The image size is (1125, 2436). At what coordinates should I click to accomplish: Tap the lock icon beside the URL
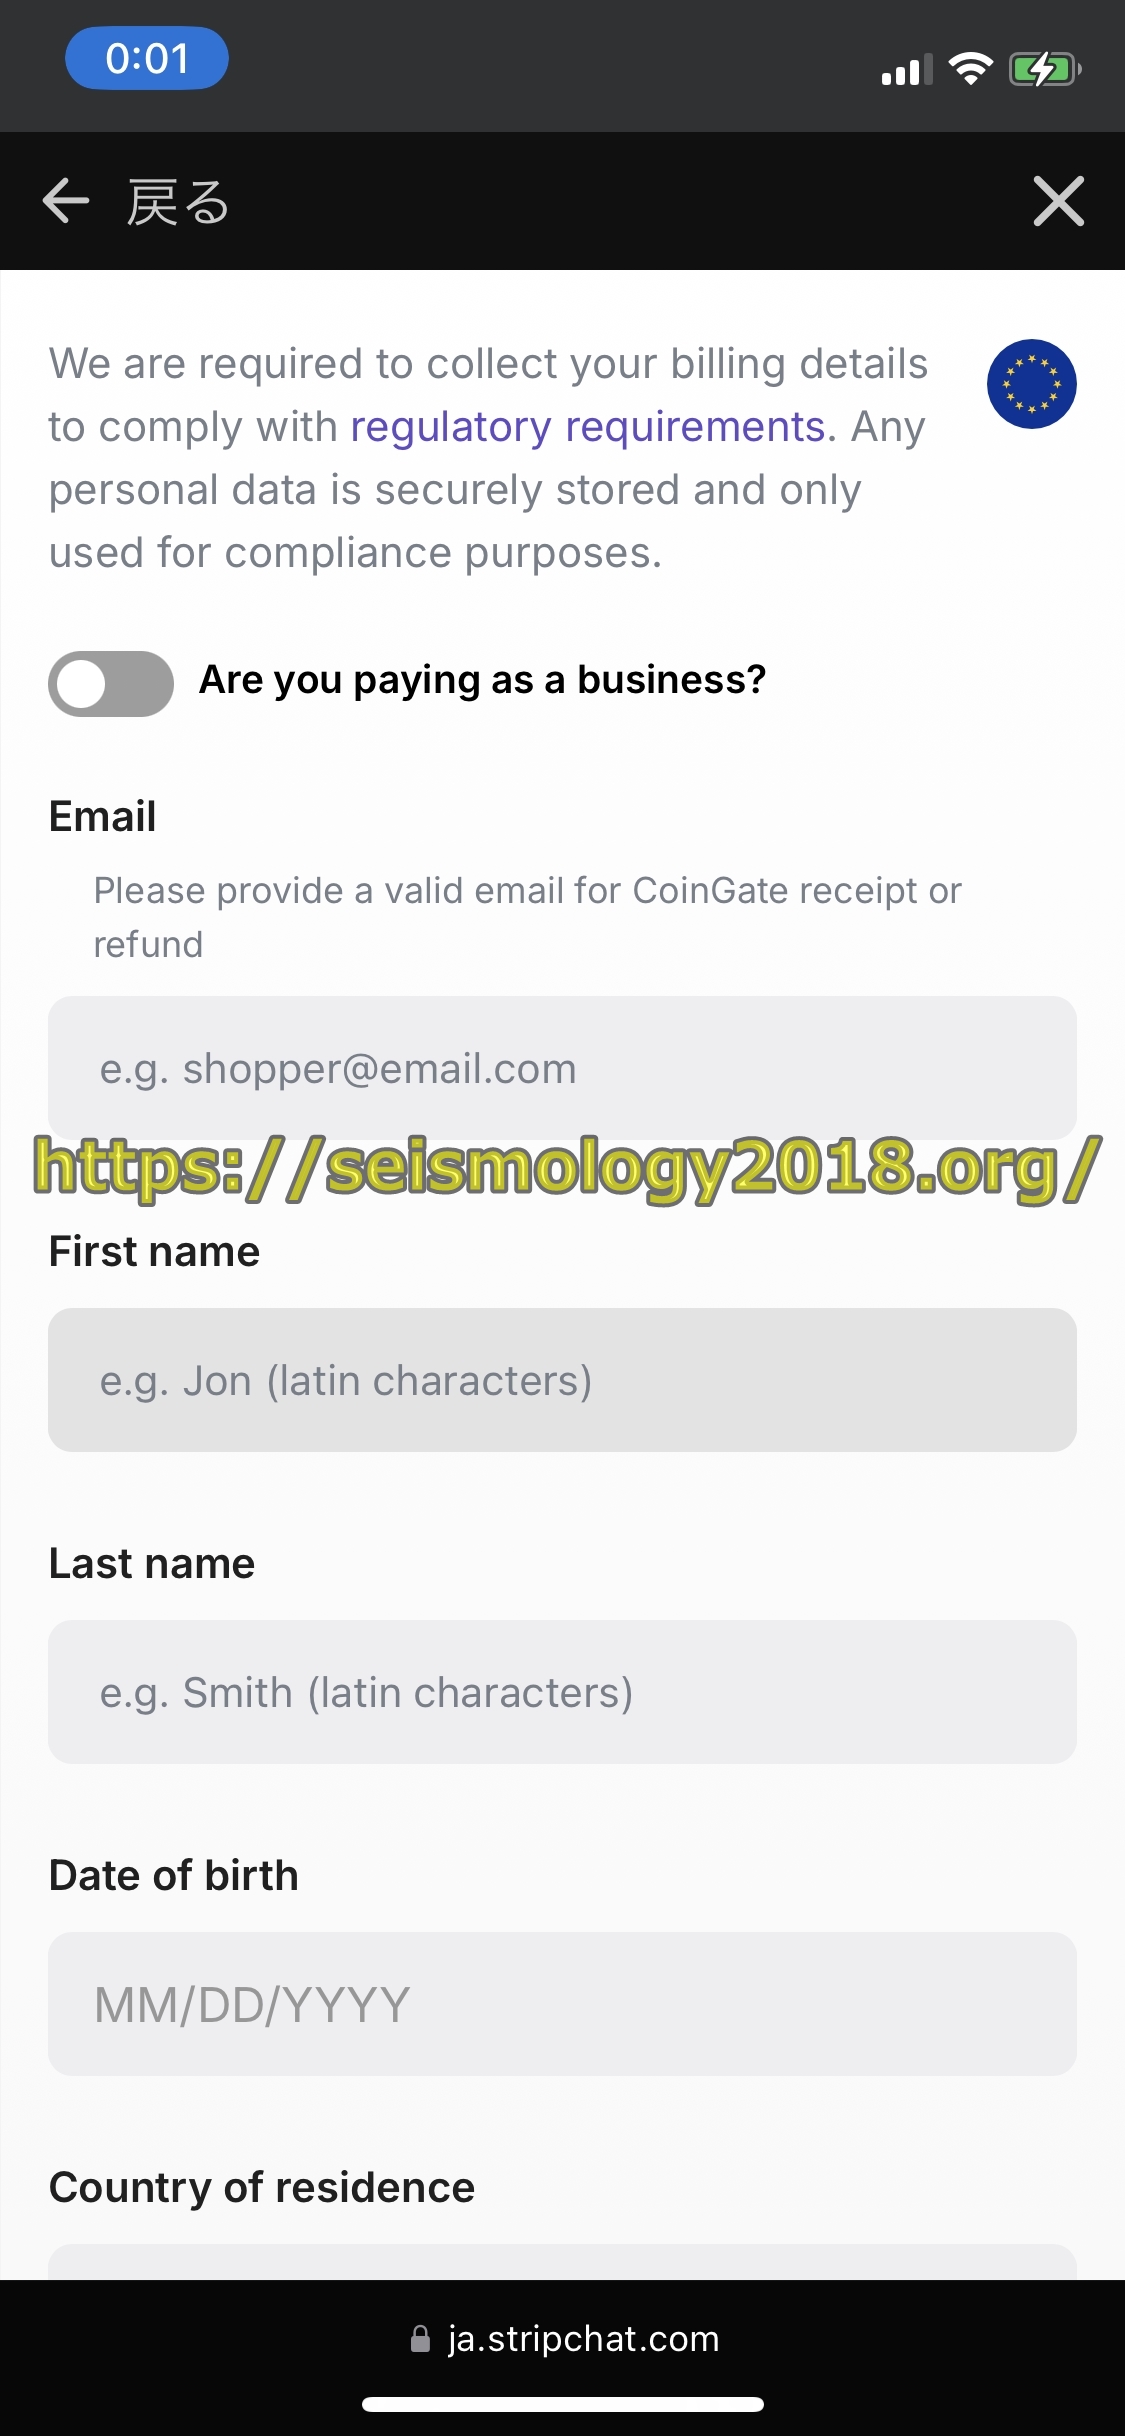(x=421, y=2339)
